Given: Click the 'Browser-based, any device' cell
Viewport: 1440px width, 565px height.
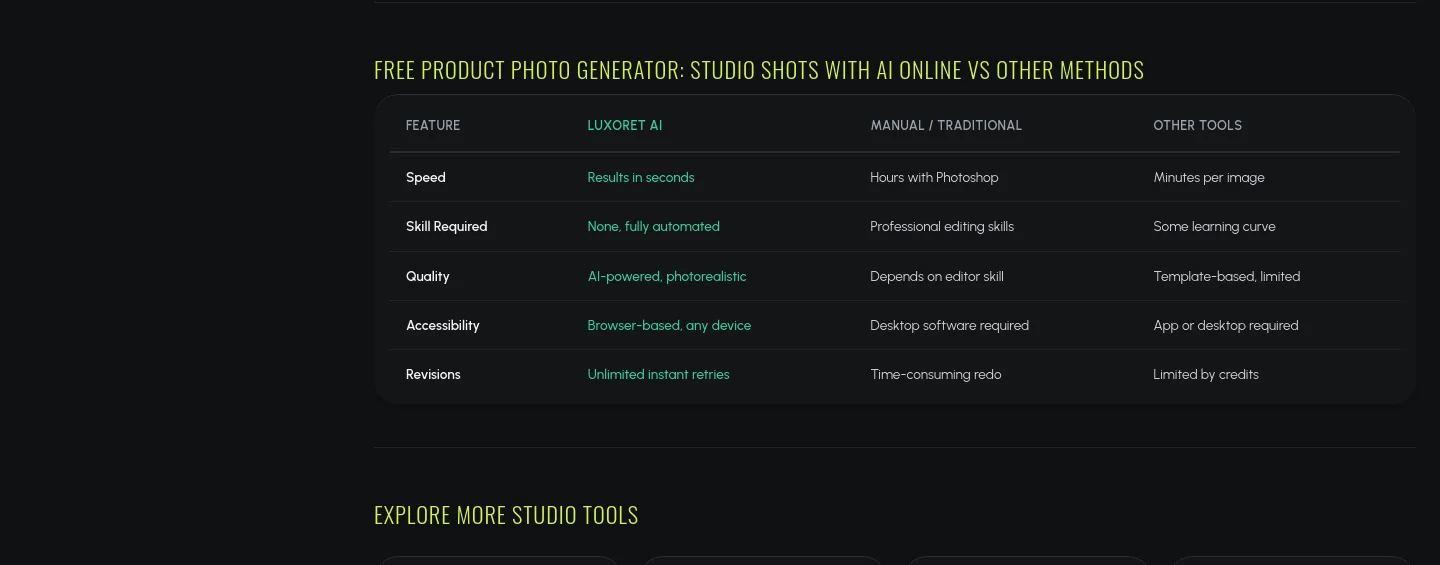Looking at the screenshot, I should [x=669, y=325].
